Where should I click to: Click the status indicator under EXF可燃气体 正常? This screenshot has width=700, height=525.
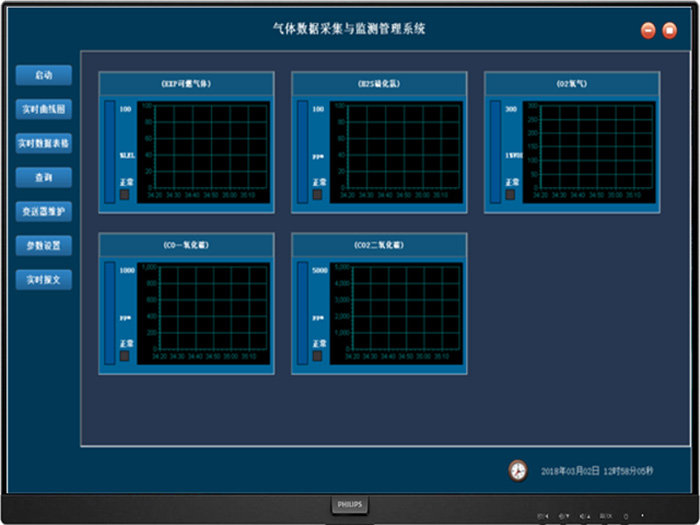pos(124,195)
